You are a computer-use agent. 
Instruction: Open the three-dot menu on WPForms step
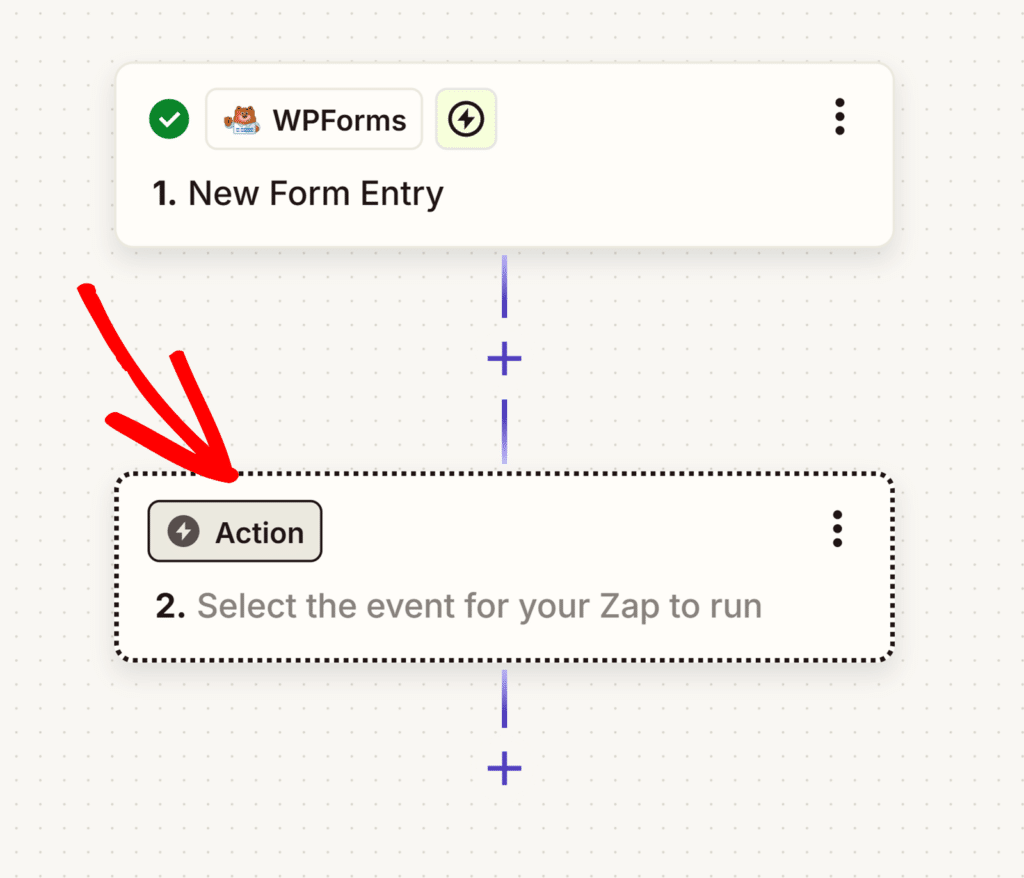[x=840, y=117]
